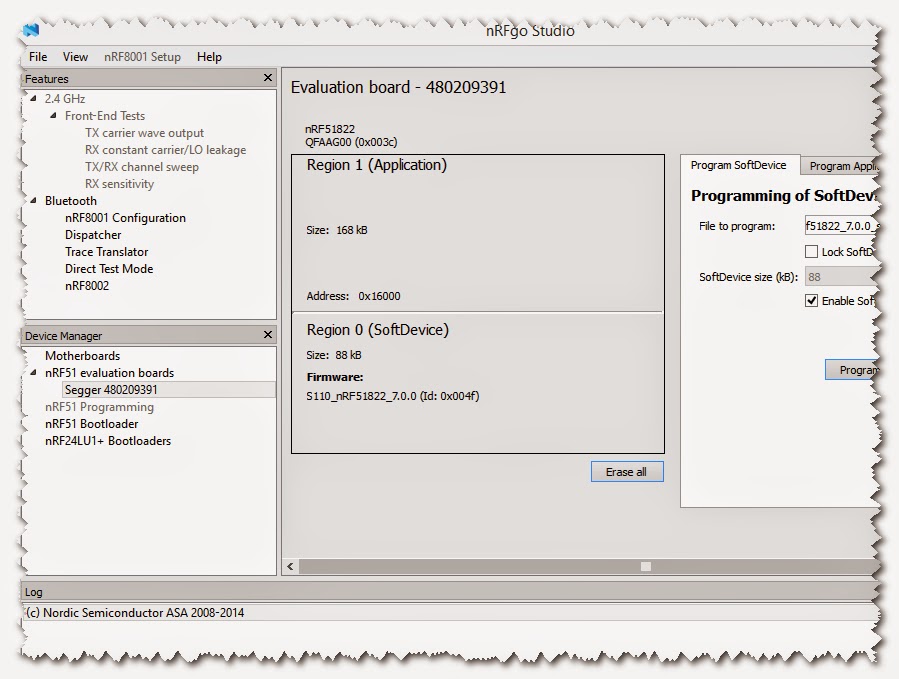Viewport: 899px width, 679px height.
Task: Select the Front-End Tests item
Action: [105, 116]
